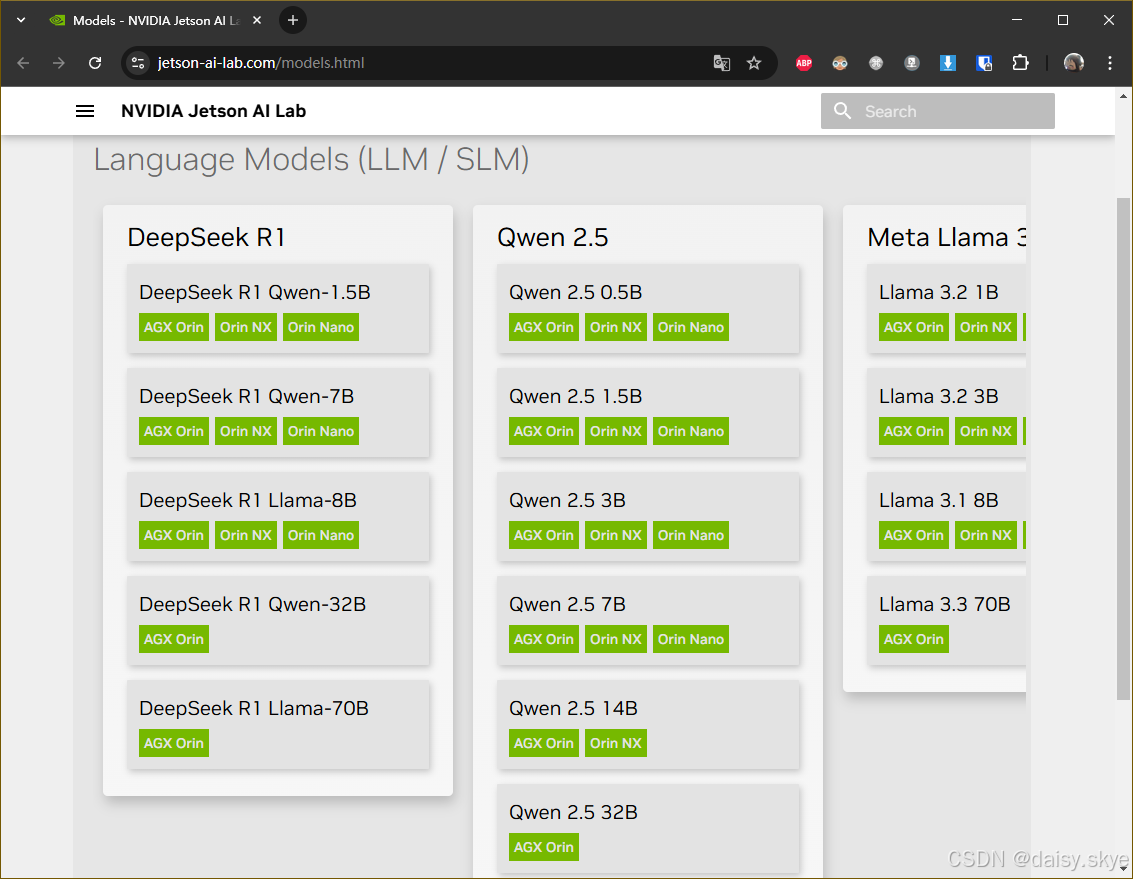Open DeepSeek R1 Llama-70B model card

(x=278, y=725)
